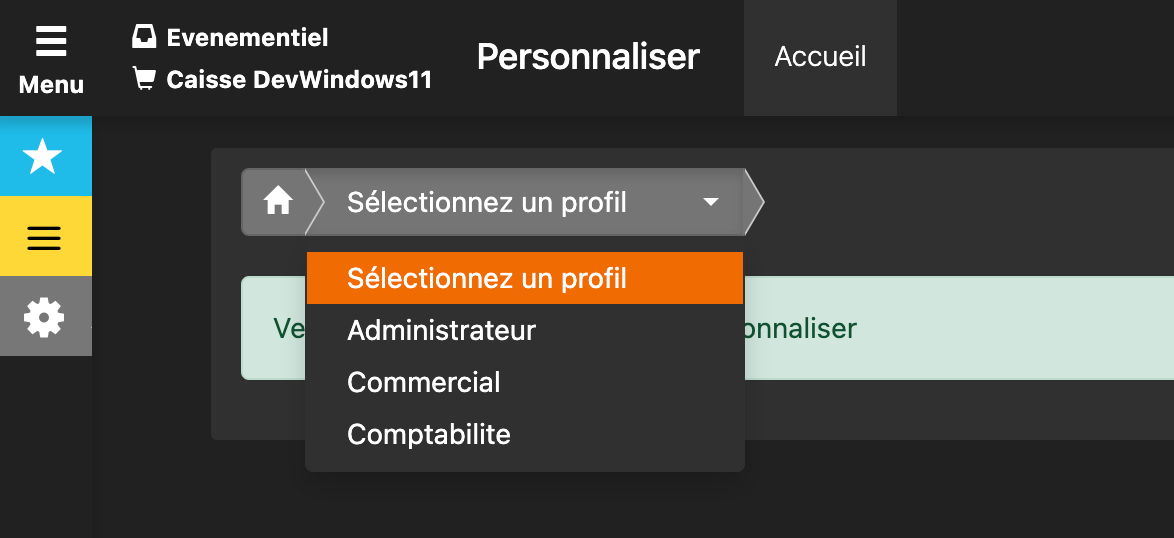Choose the highlighted Sélectionnez un profil option
The image size is (1174, 538).
(x=525, y=278)
